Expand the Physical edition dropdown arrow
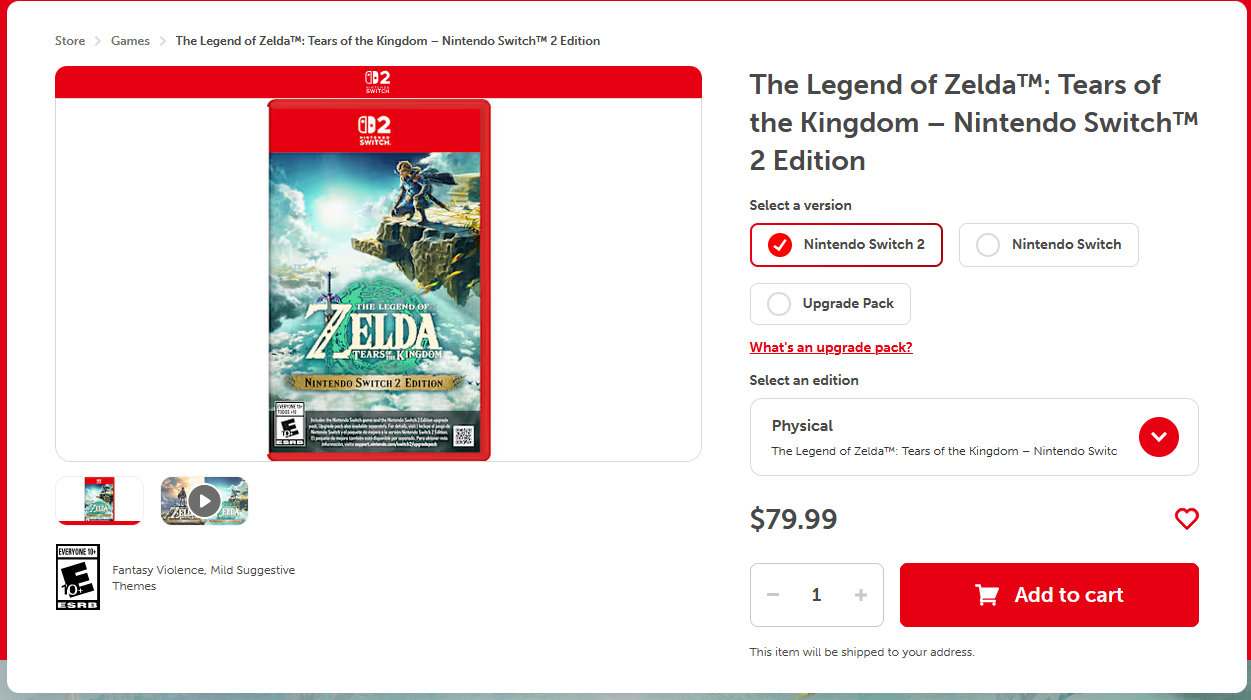Image resolution: width=1251 pixels, height=700 pixels. point(1159,437)
